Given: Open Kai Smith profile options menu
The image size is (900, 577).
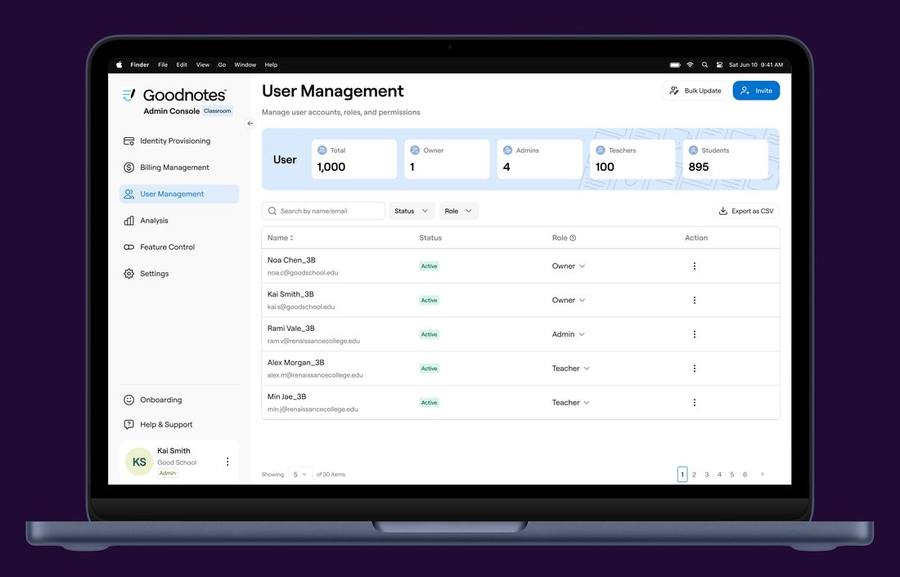Looking at the screenshot, I should click(227, 462).
